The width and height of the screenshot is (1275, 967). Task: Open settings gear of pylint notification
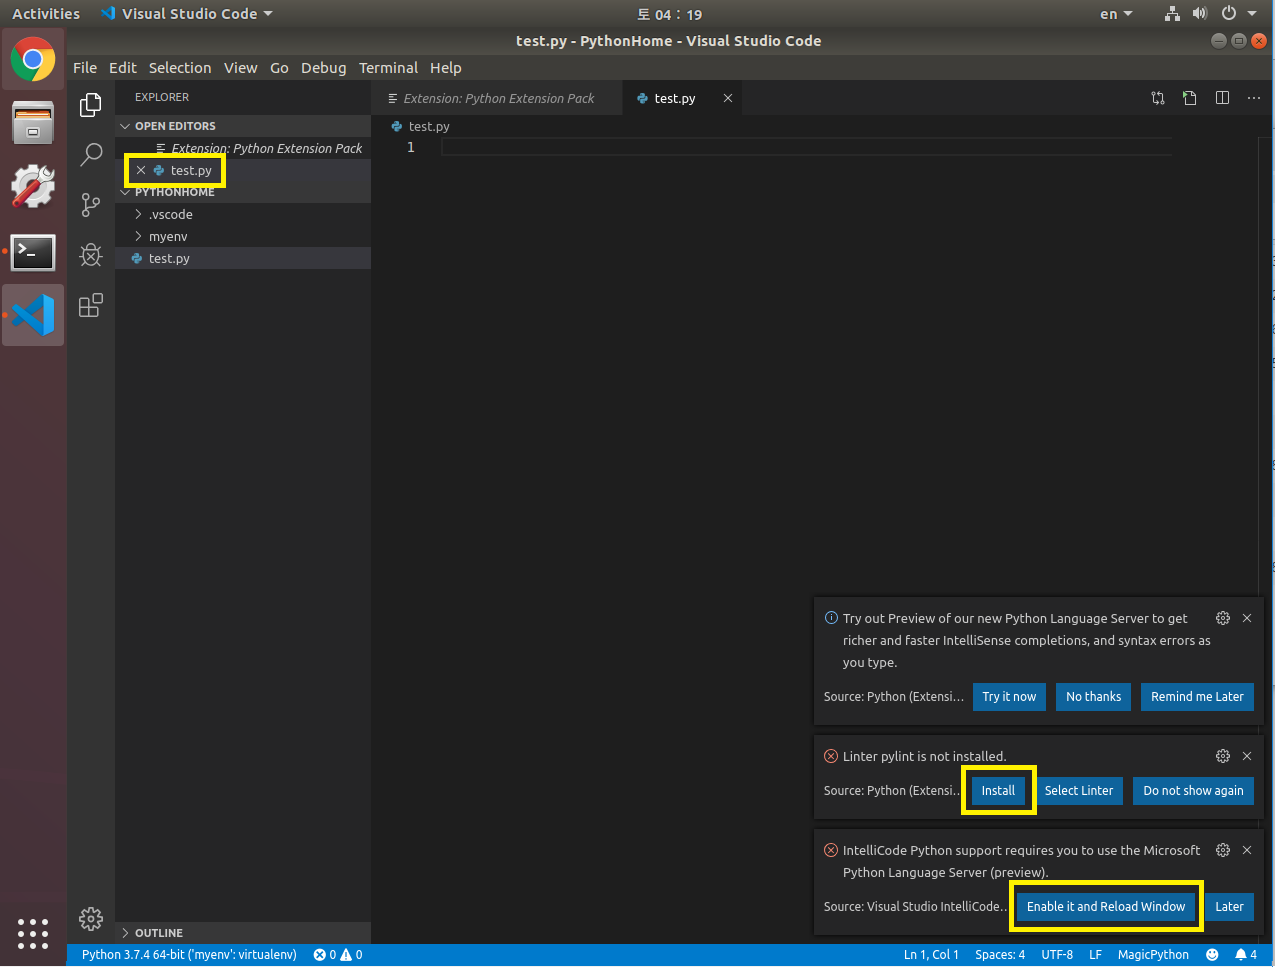1223,756
